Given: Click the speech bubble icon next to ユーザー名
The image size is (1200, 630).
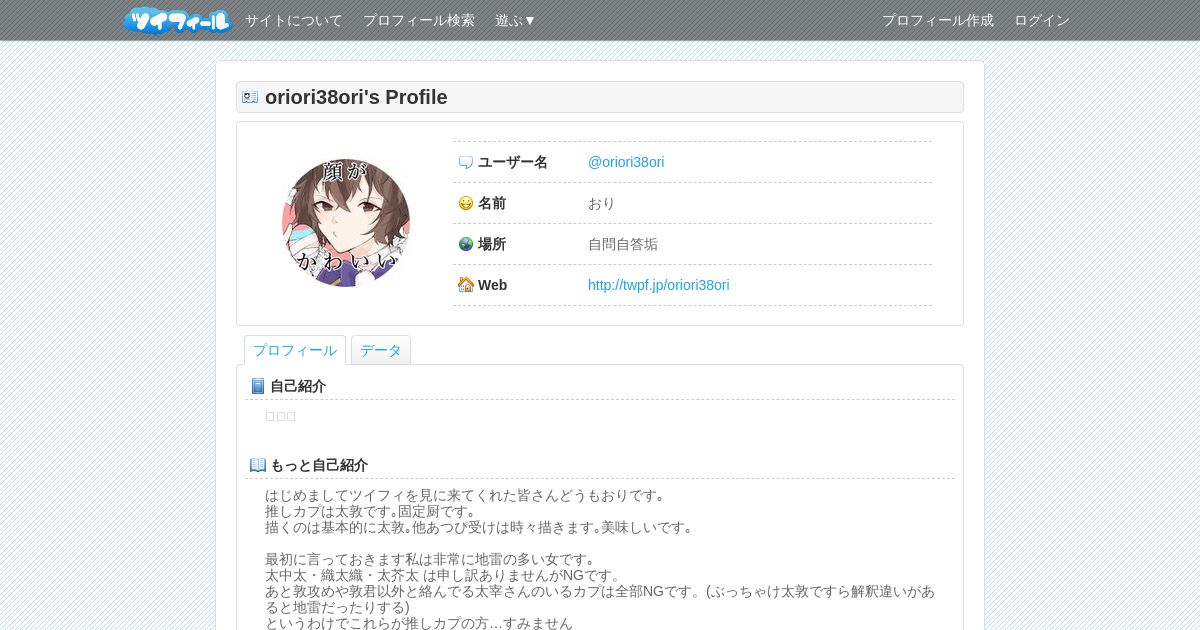Looking at the screenshot, I should click(x=466, y=162).
